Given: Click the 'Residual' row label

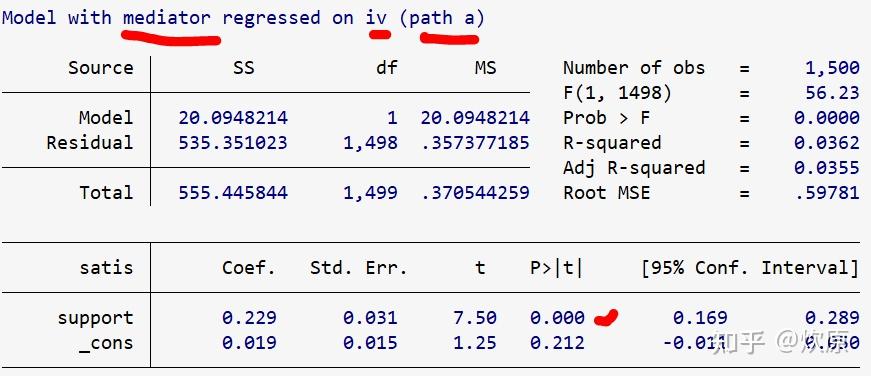Looking at the screenshot, I should 89,143.
